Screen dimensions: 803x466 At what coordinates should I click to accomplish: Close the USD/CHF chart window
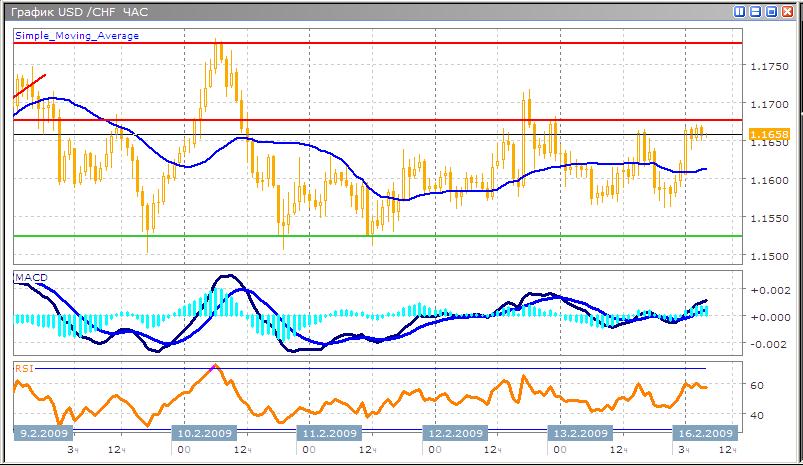point(789,12)
